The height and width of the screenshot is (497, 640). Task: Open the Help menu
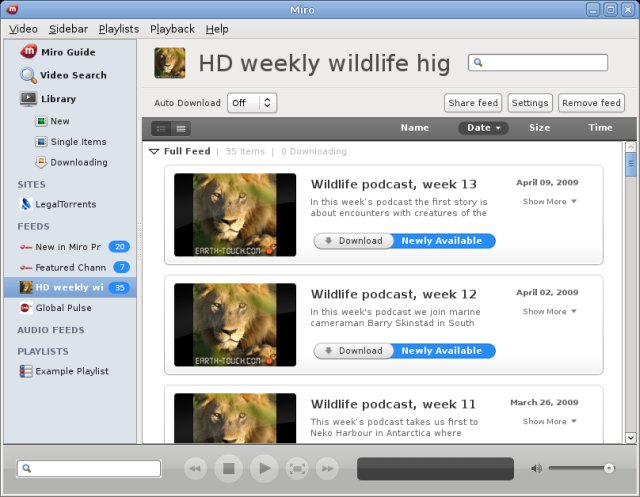point(217,29)
